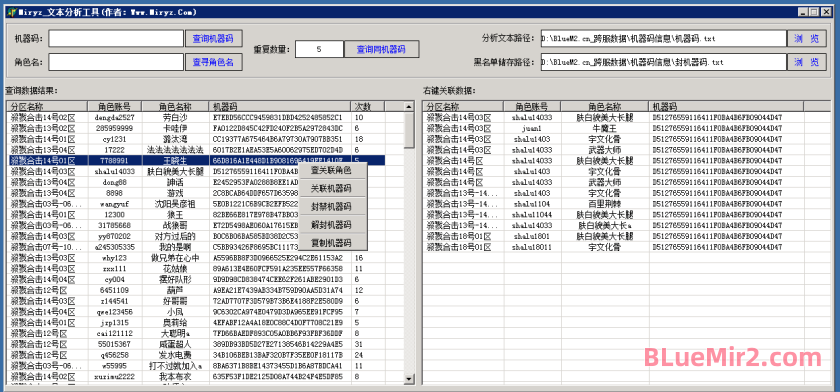Select the row with account 6451109
The width and height of the screenshot is (840, 392).
196,290
